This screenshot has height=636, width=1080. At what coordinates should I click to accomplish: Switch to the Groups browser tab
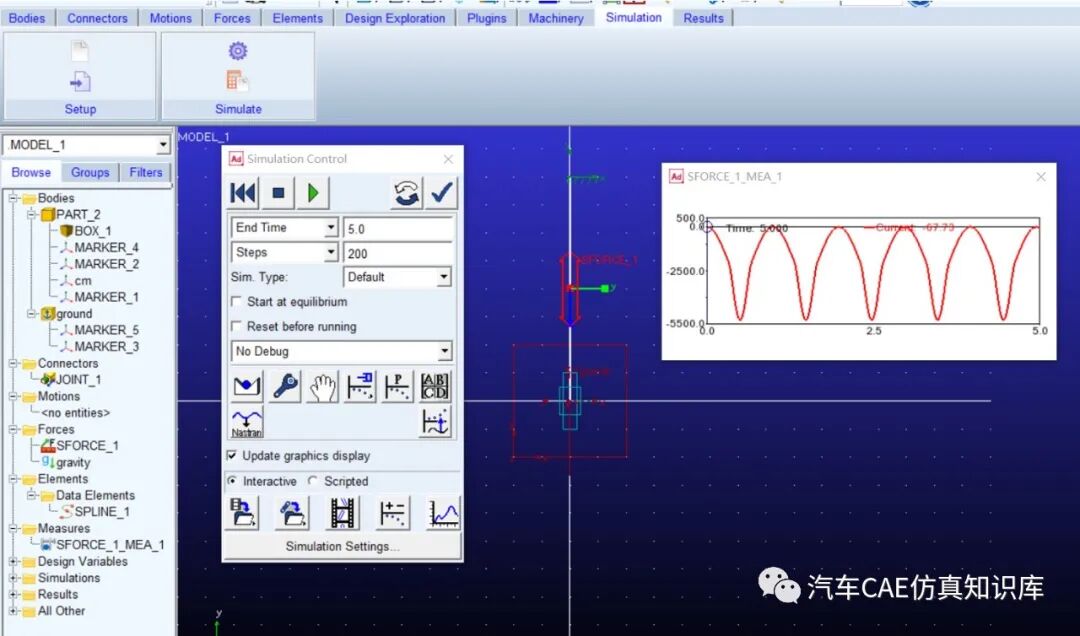click(x=90, y=172)
